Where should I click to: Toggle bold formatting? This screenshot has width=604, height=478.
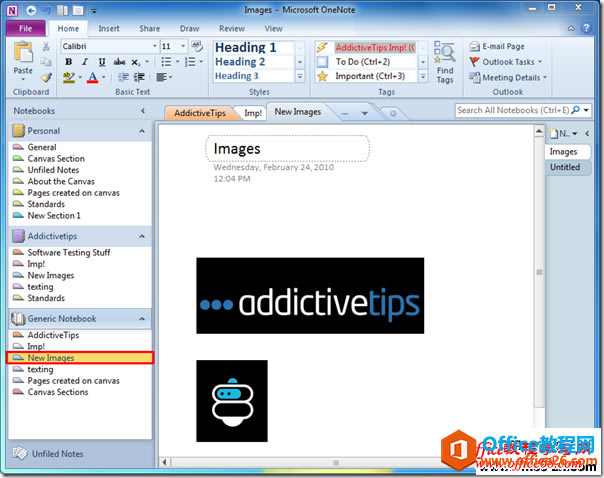pos(68,62)
